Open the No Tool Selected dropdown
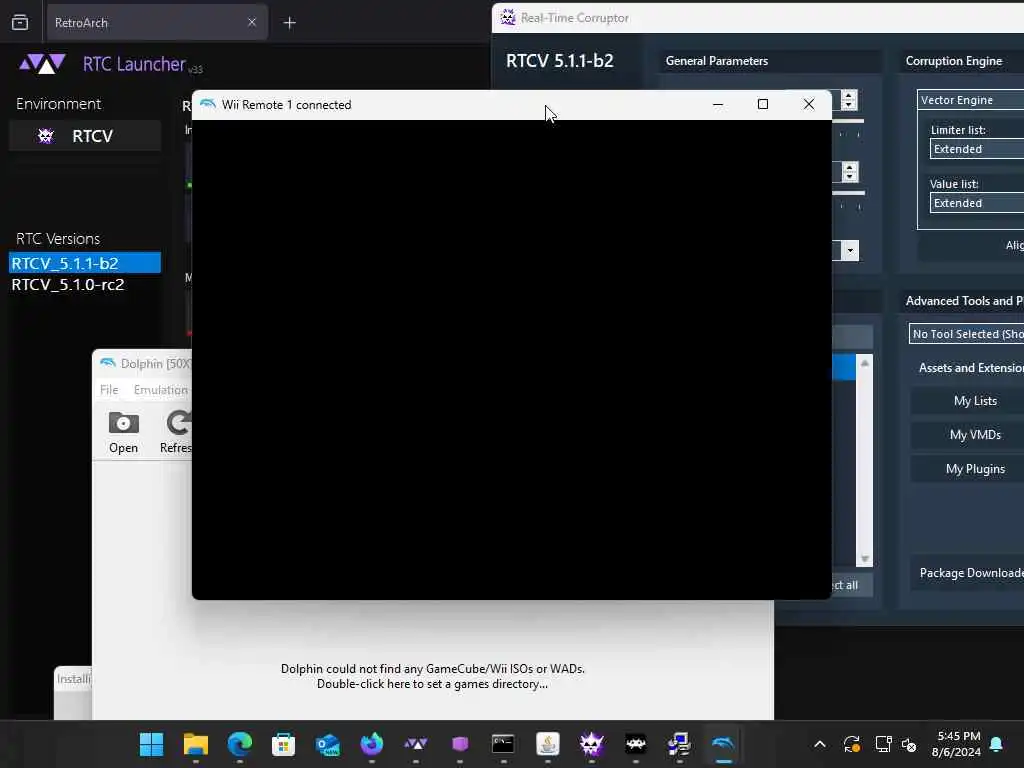 click(x=967, y=334)
